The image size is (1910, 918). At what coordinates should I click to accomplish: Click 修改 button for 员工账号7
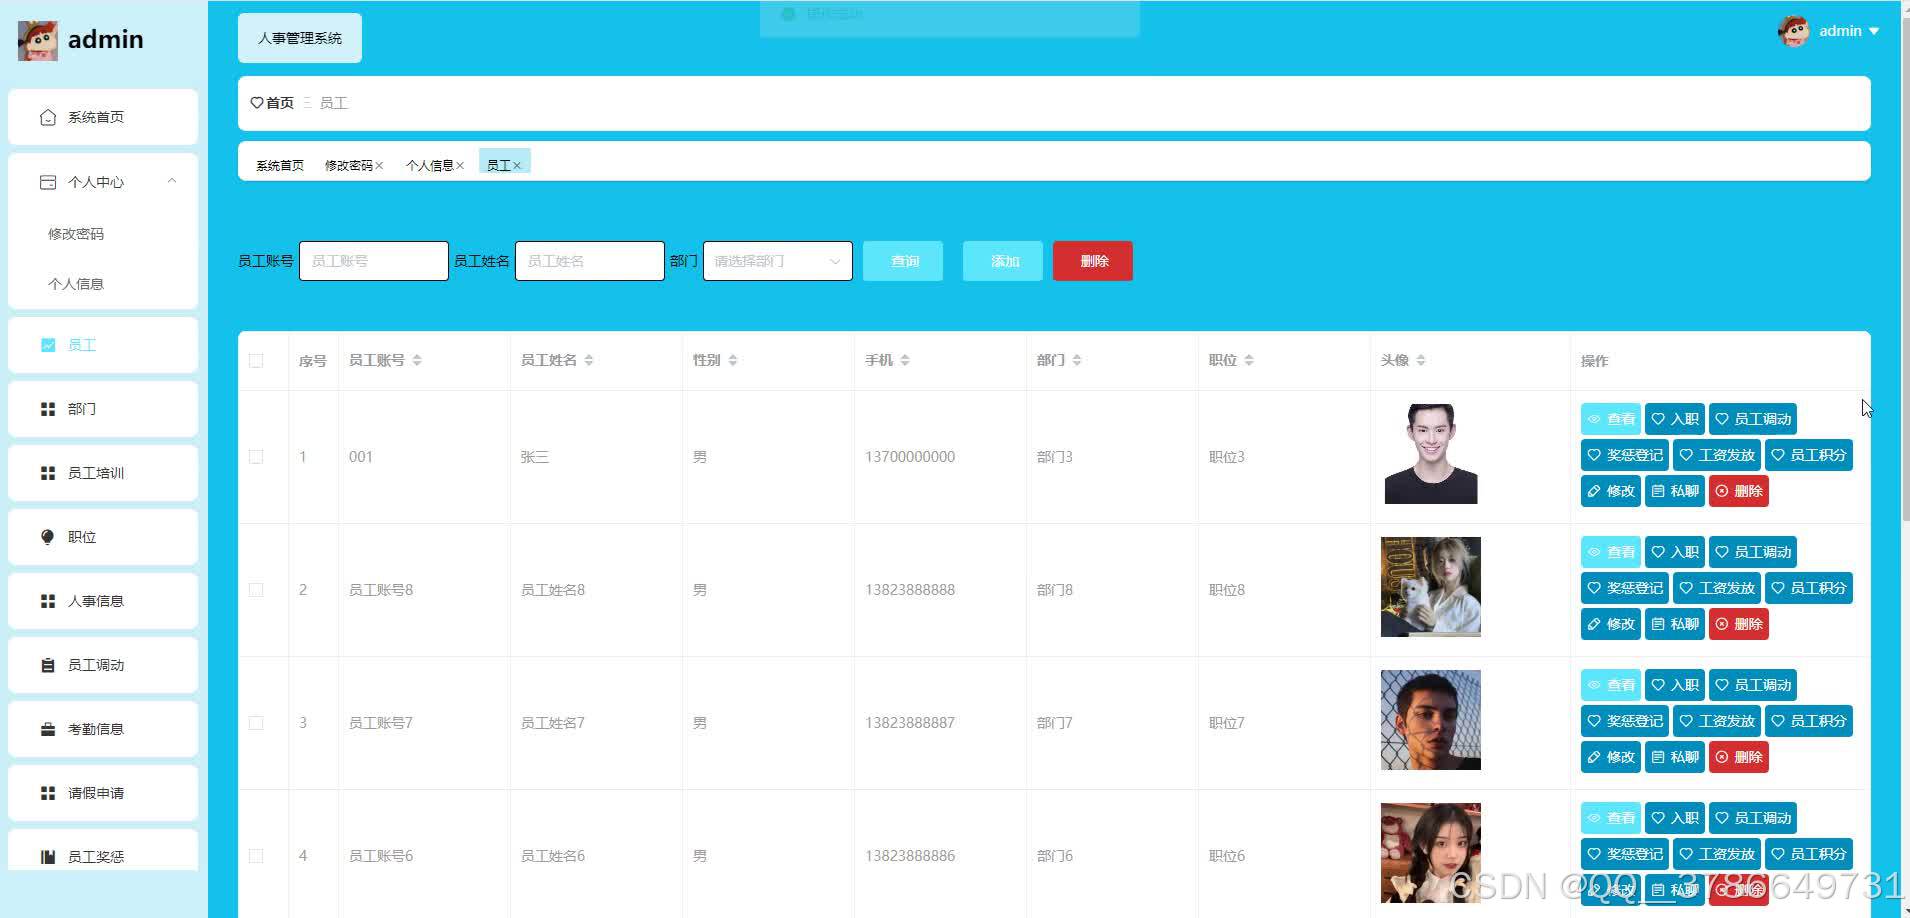[x=1611, y=757]
